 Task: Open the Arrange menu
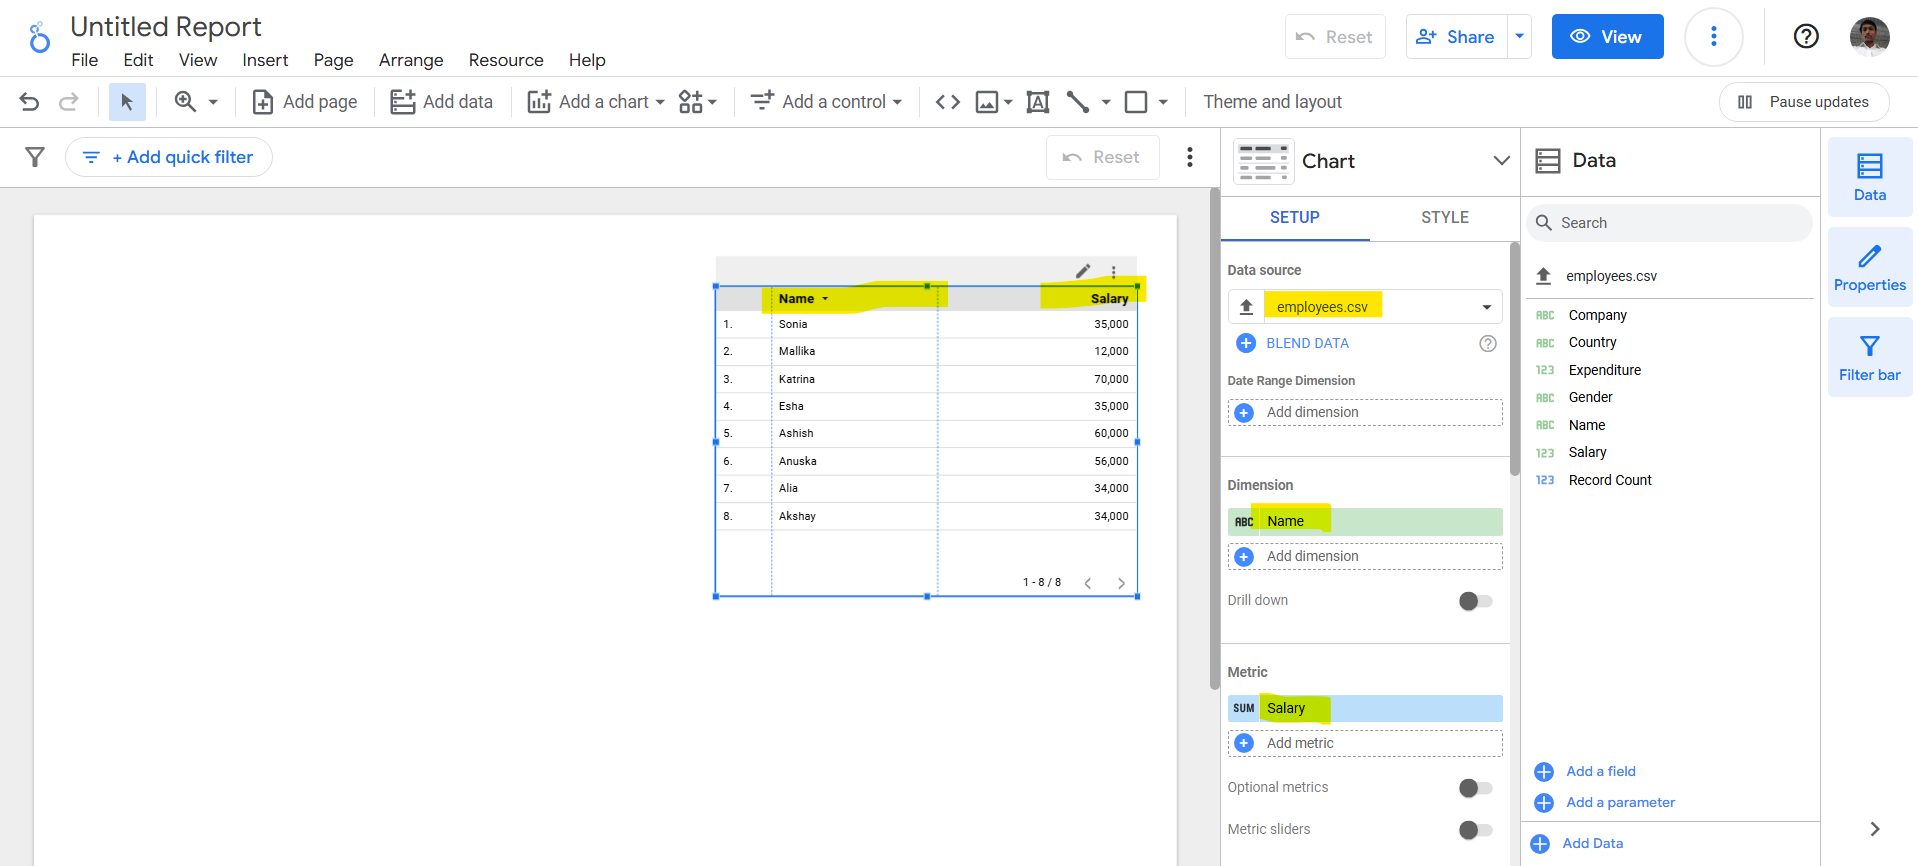click(410, 60)
